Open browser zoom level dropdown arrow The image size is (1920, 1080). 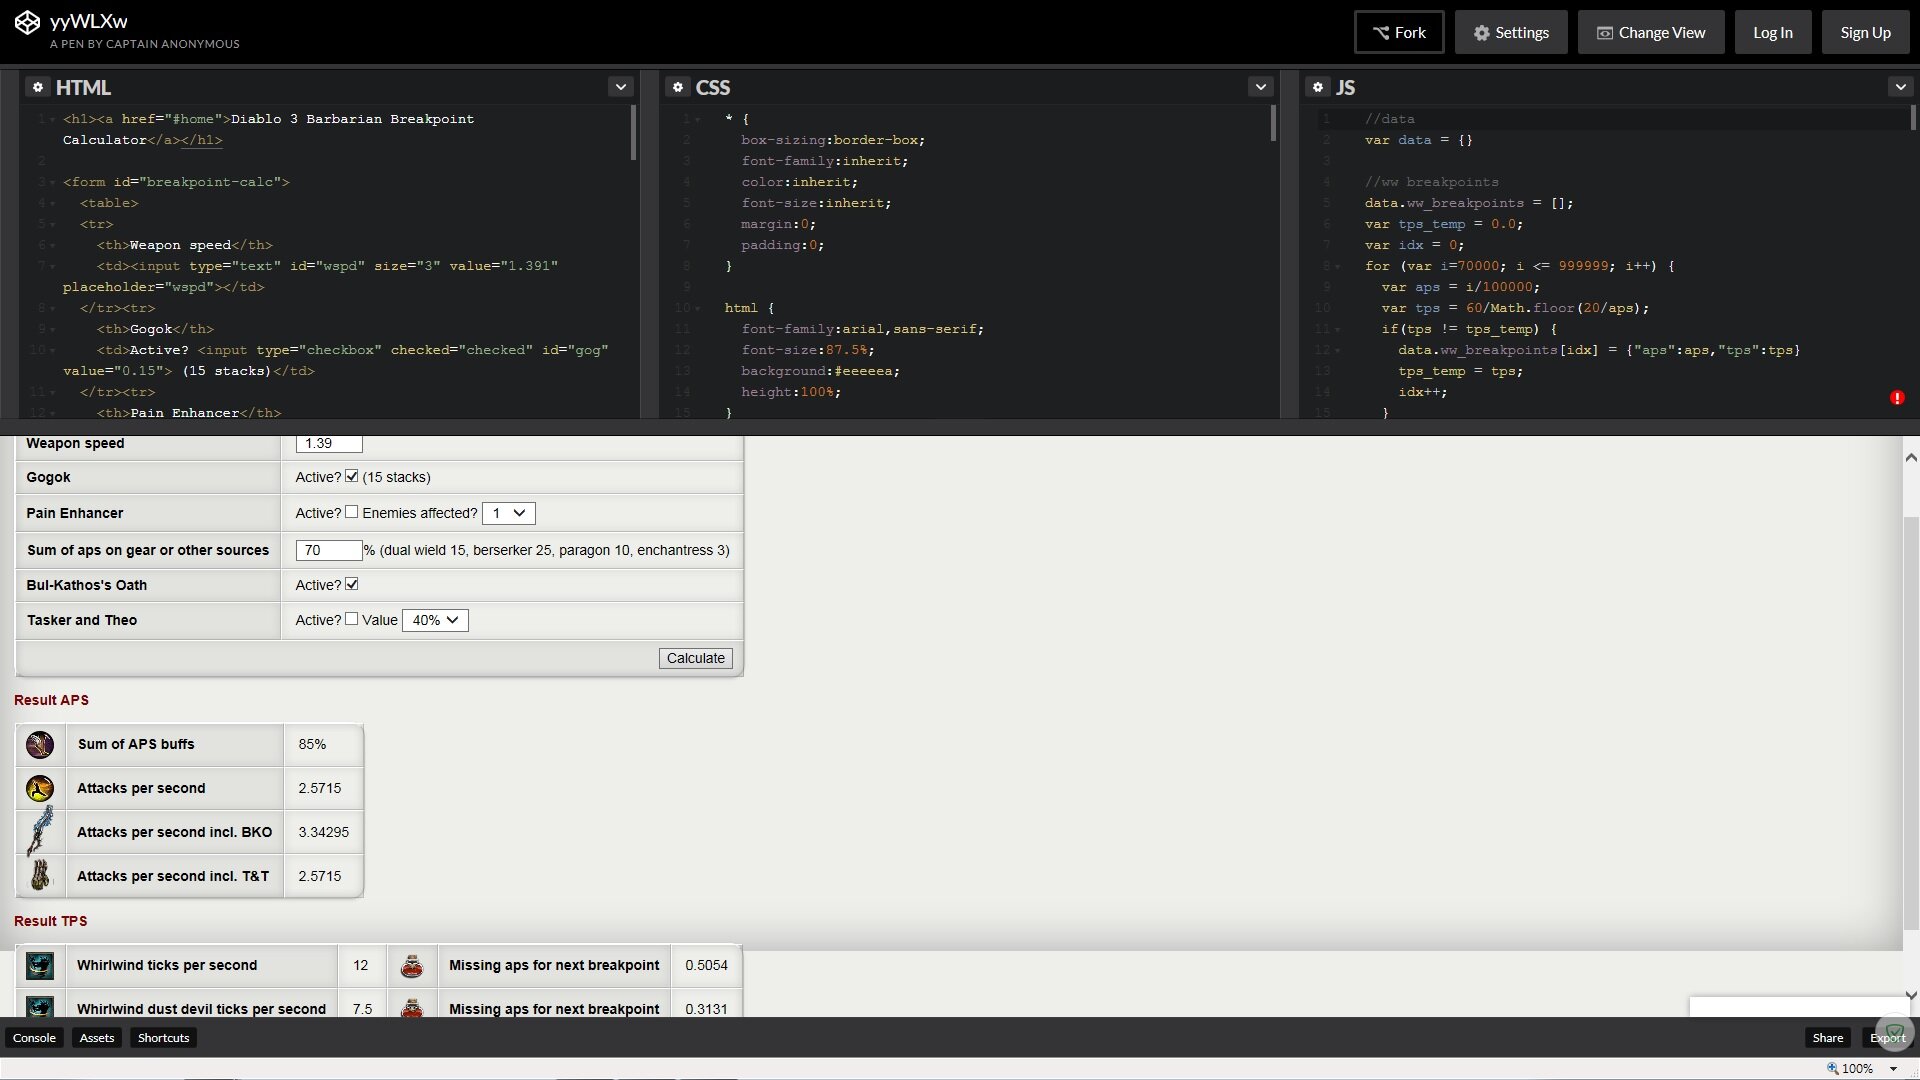tap(1893, 1069)
